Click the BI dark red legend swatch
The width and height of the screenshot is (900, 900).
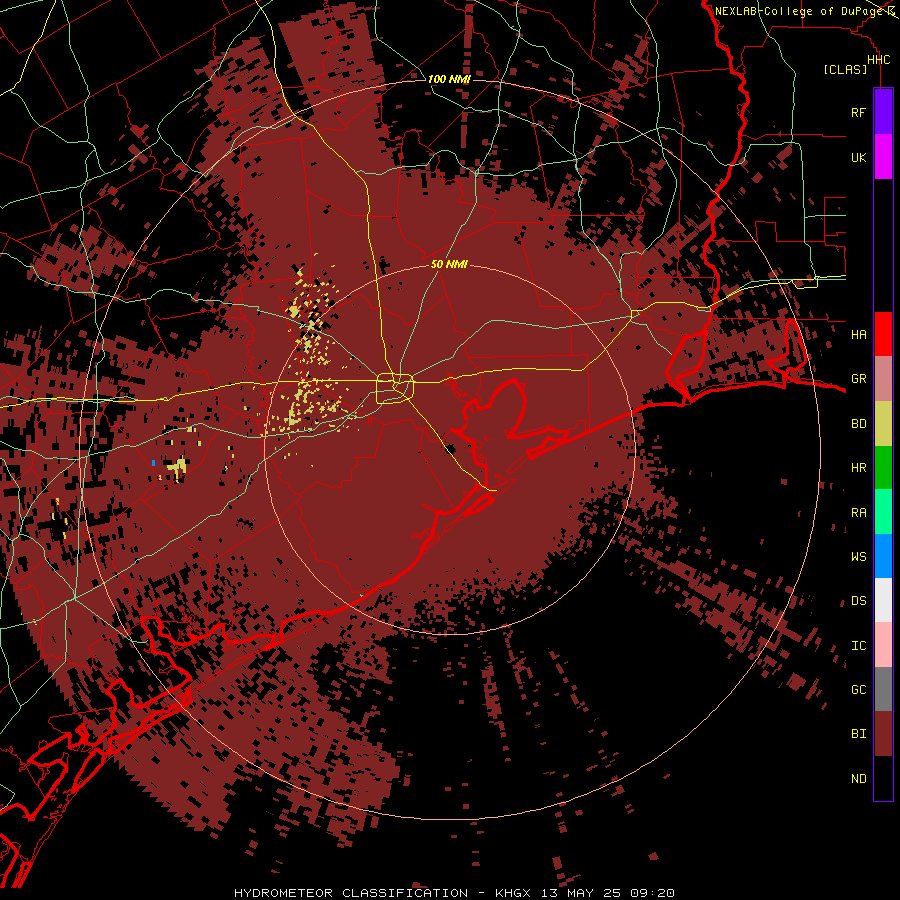(883, 734)
